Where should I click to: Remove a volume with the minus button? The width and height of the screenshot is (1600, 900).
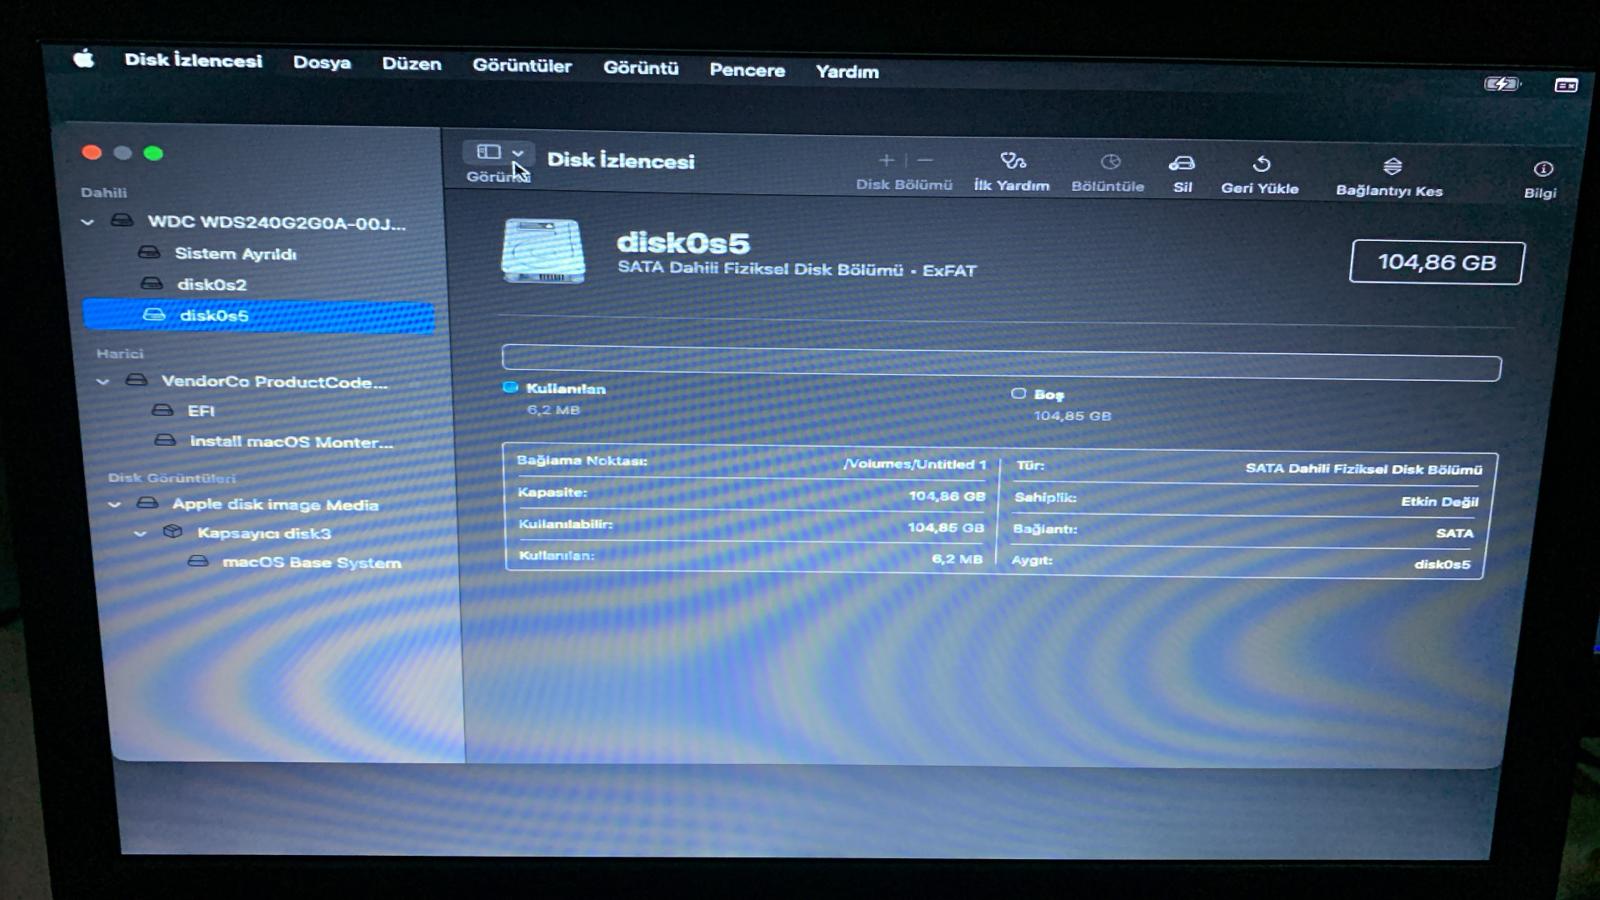[x=925, y=160]
